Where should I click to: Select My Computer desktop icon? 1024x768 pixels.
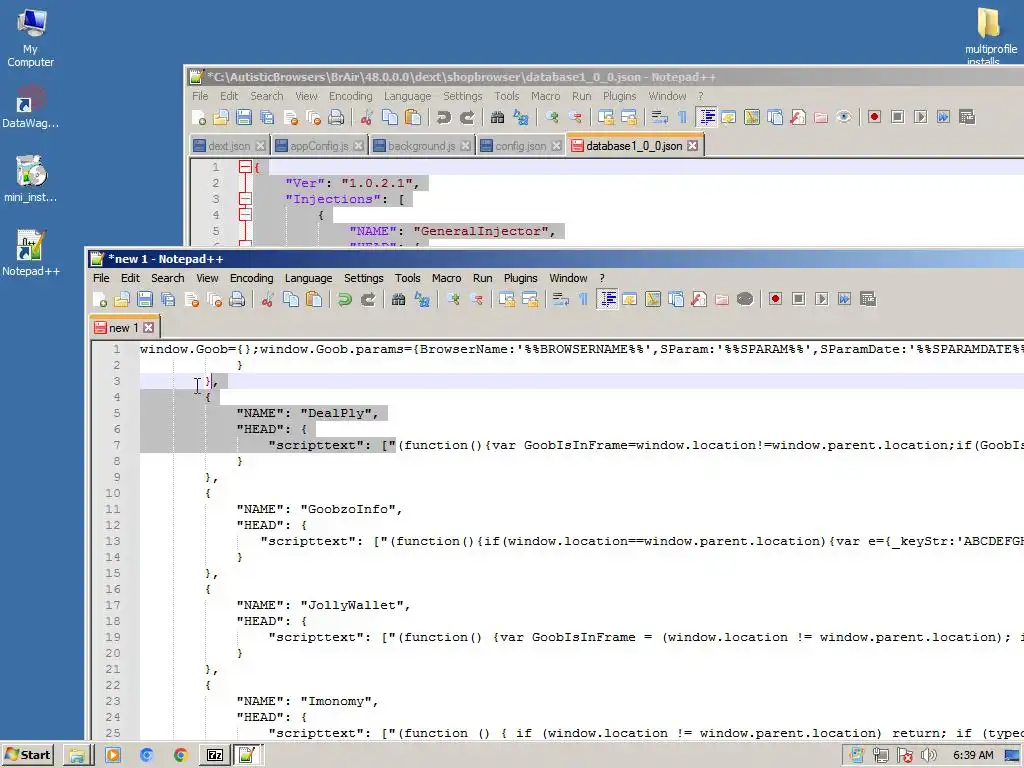[31, 37]
